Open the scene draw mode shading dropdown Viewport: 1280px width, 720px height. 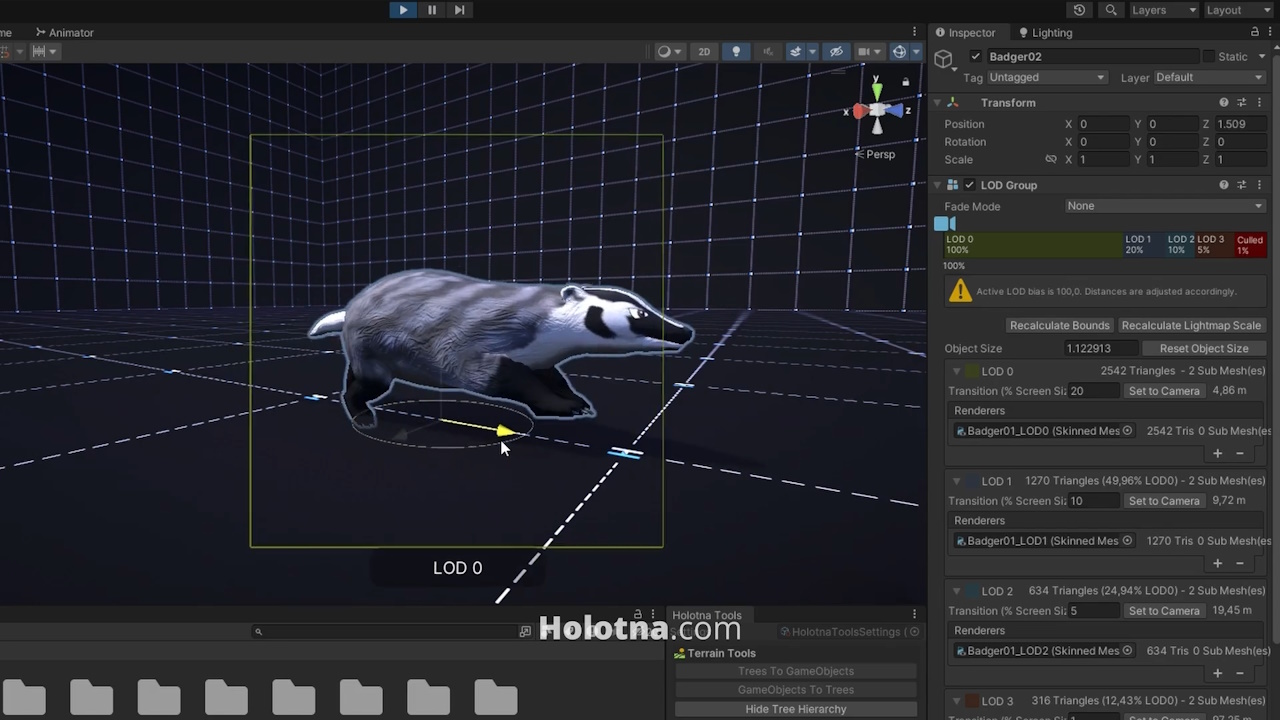[x=669, y=52]
